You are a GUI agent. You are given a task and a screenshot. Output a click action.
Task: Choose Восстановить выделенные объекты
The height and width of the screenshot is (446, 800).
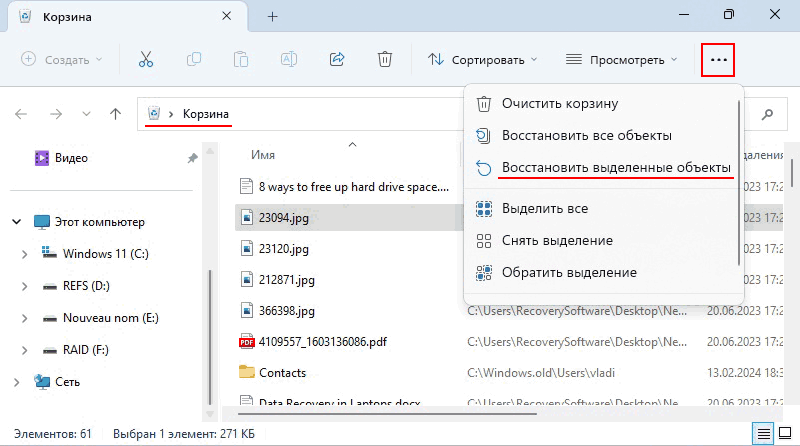click(x=602, y=168)
